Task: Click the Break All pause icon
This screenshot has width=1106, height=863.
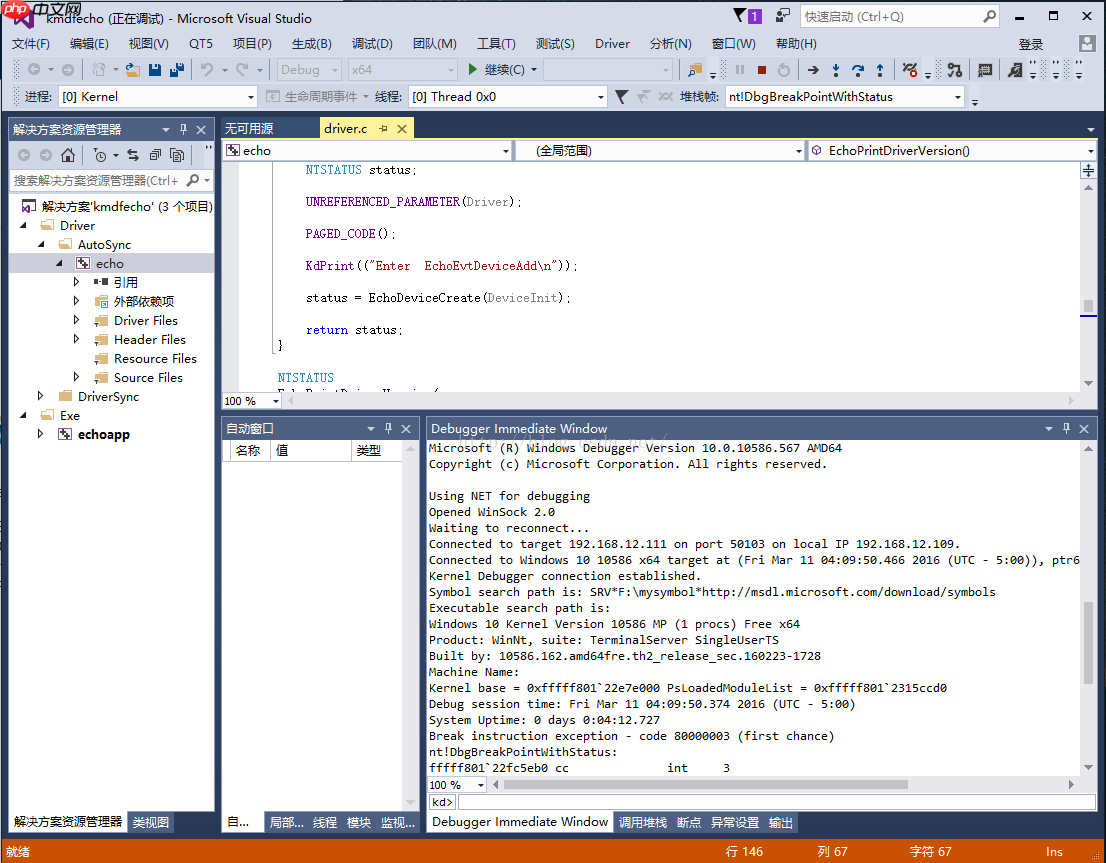Action: coord(740,68)
